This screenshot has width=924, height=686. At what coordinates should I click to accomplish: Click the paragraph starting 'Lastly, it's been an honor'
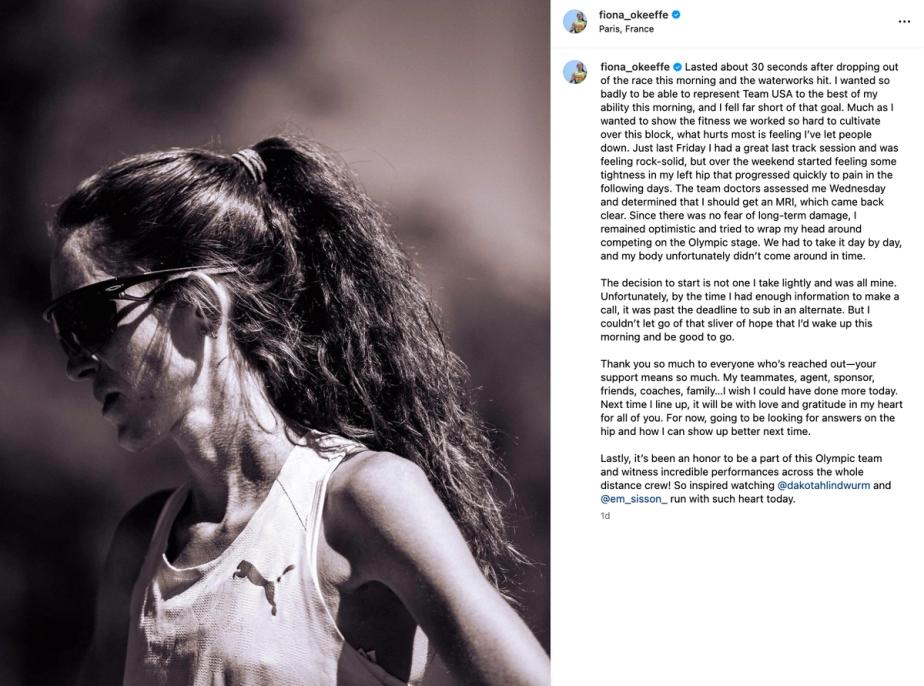(745, 479)
